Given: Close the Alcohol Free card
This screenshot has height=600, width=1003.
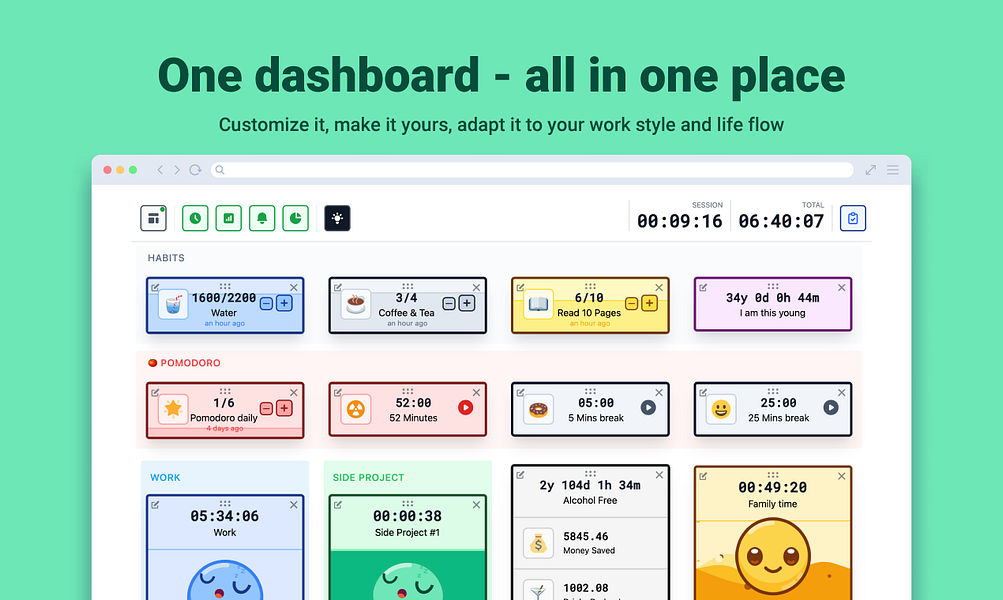Looking at the screenshot, I should pyautogui.click(x=659, y=475).
